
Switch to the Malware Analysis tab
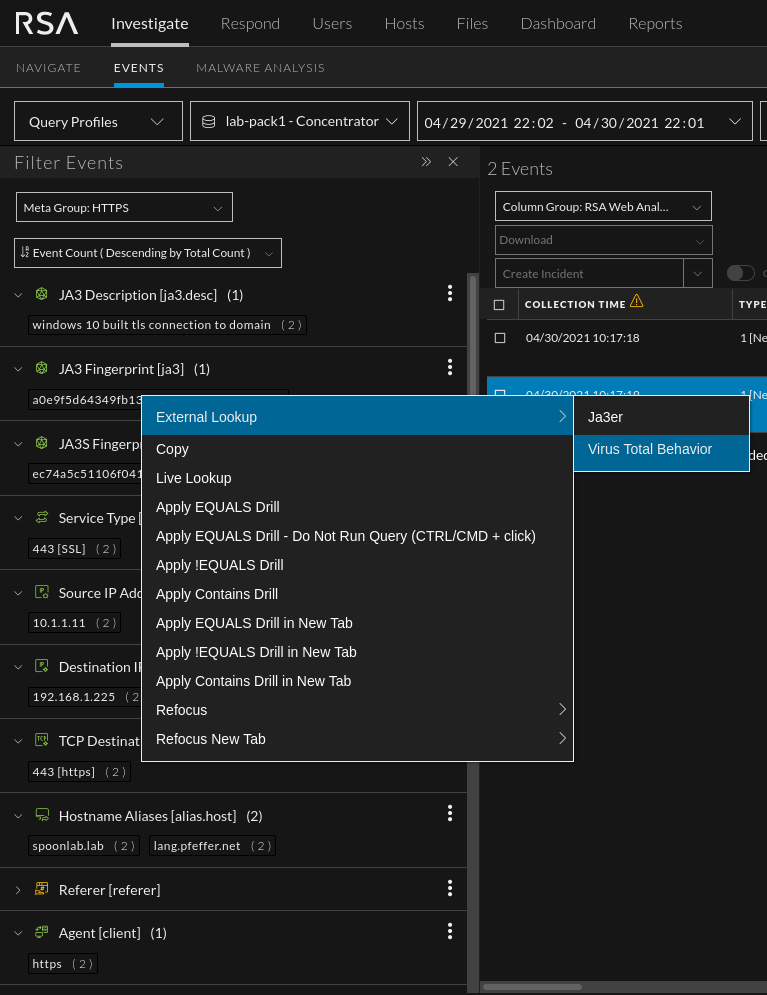click(260, 68)
